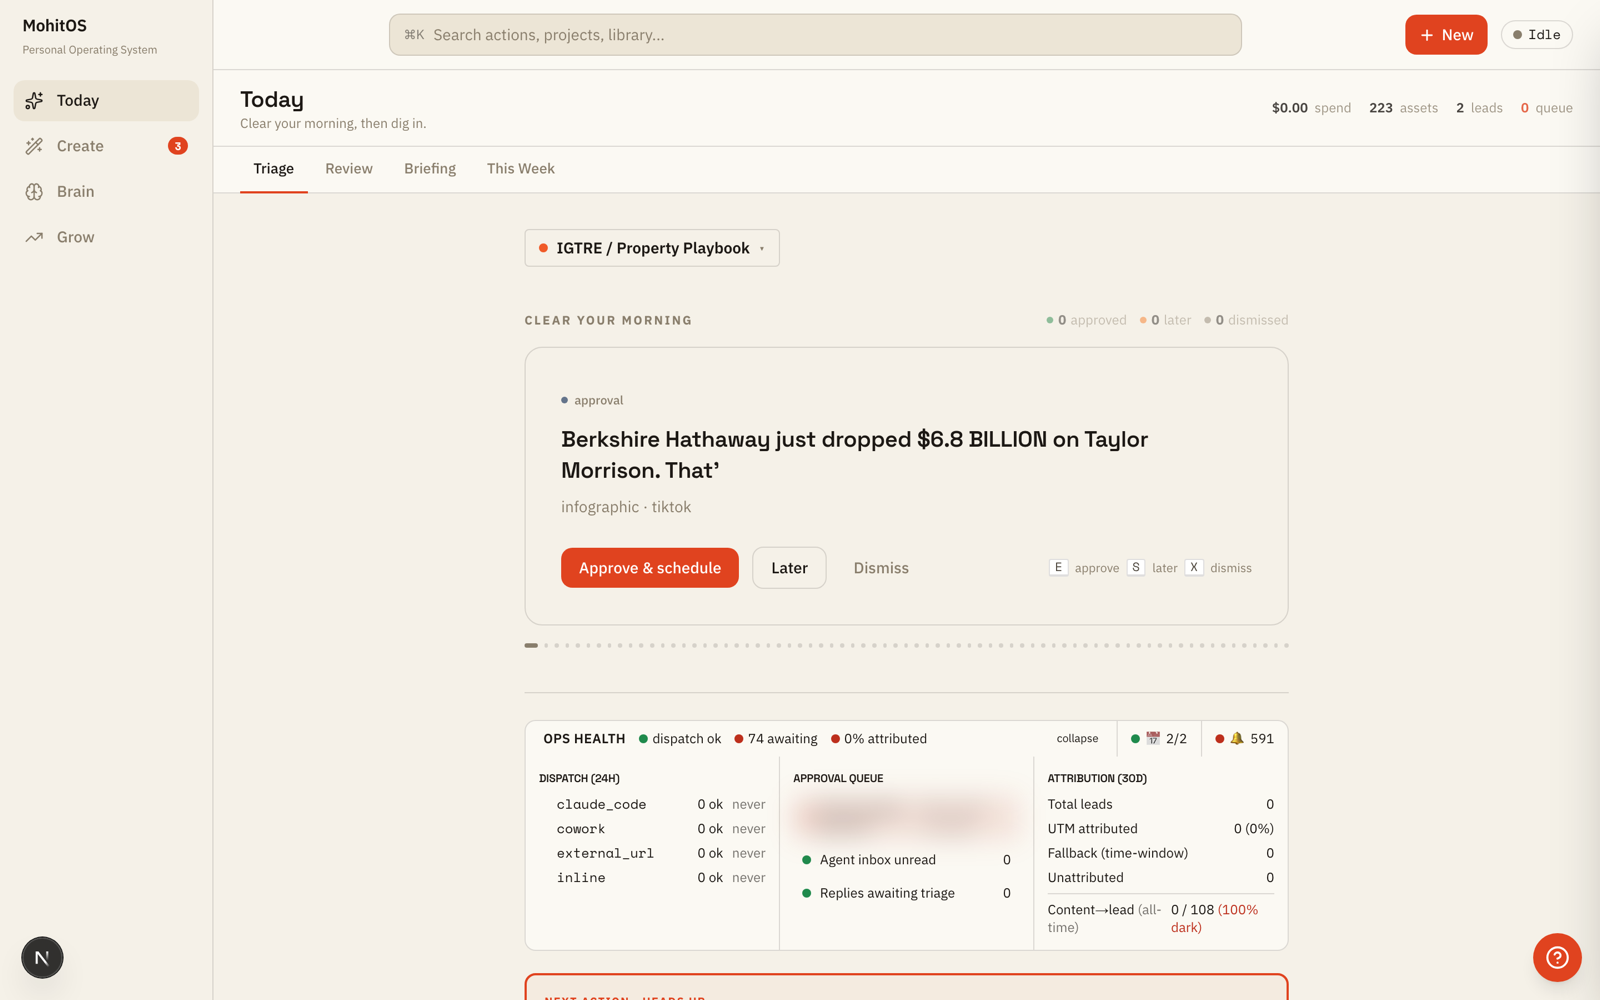Click the '0 approved' counter
This screenshot has width=1600, height=1000.
click(1086, 320)
